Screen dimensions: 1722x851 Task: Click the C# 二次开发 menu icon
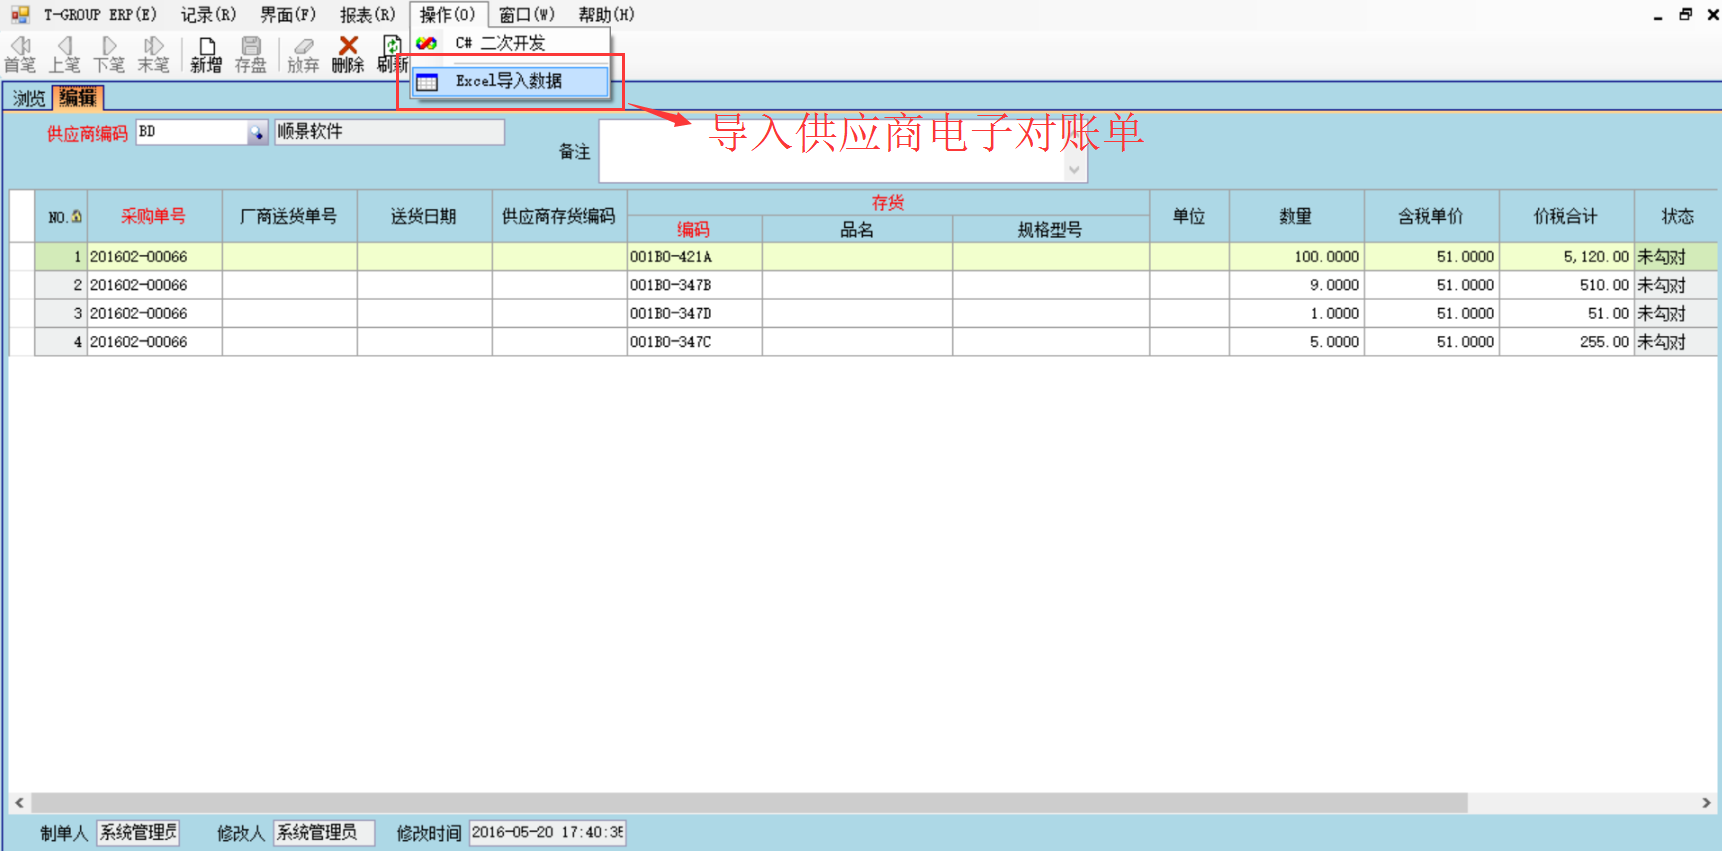[x=426, y=43]
